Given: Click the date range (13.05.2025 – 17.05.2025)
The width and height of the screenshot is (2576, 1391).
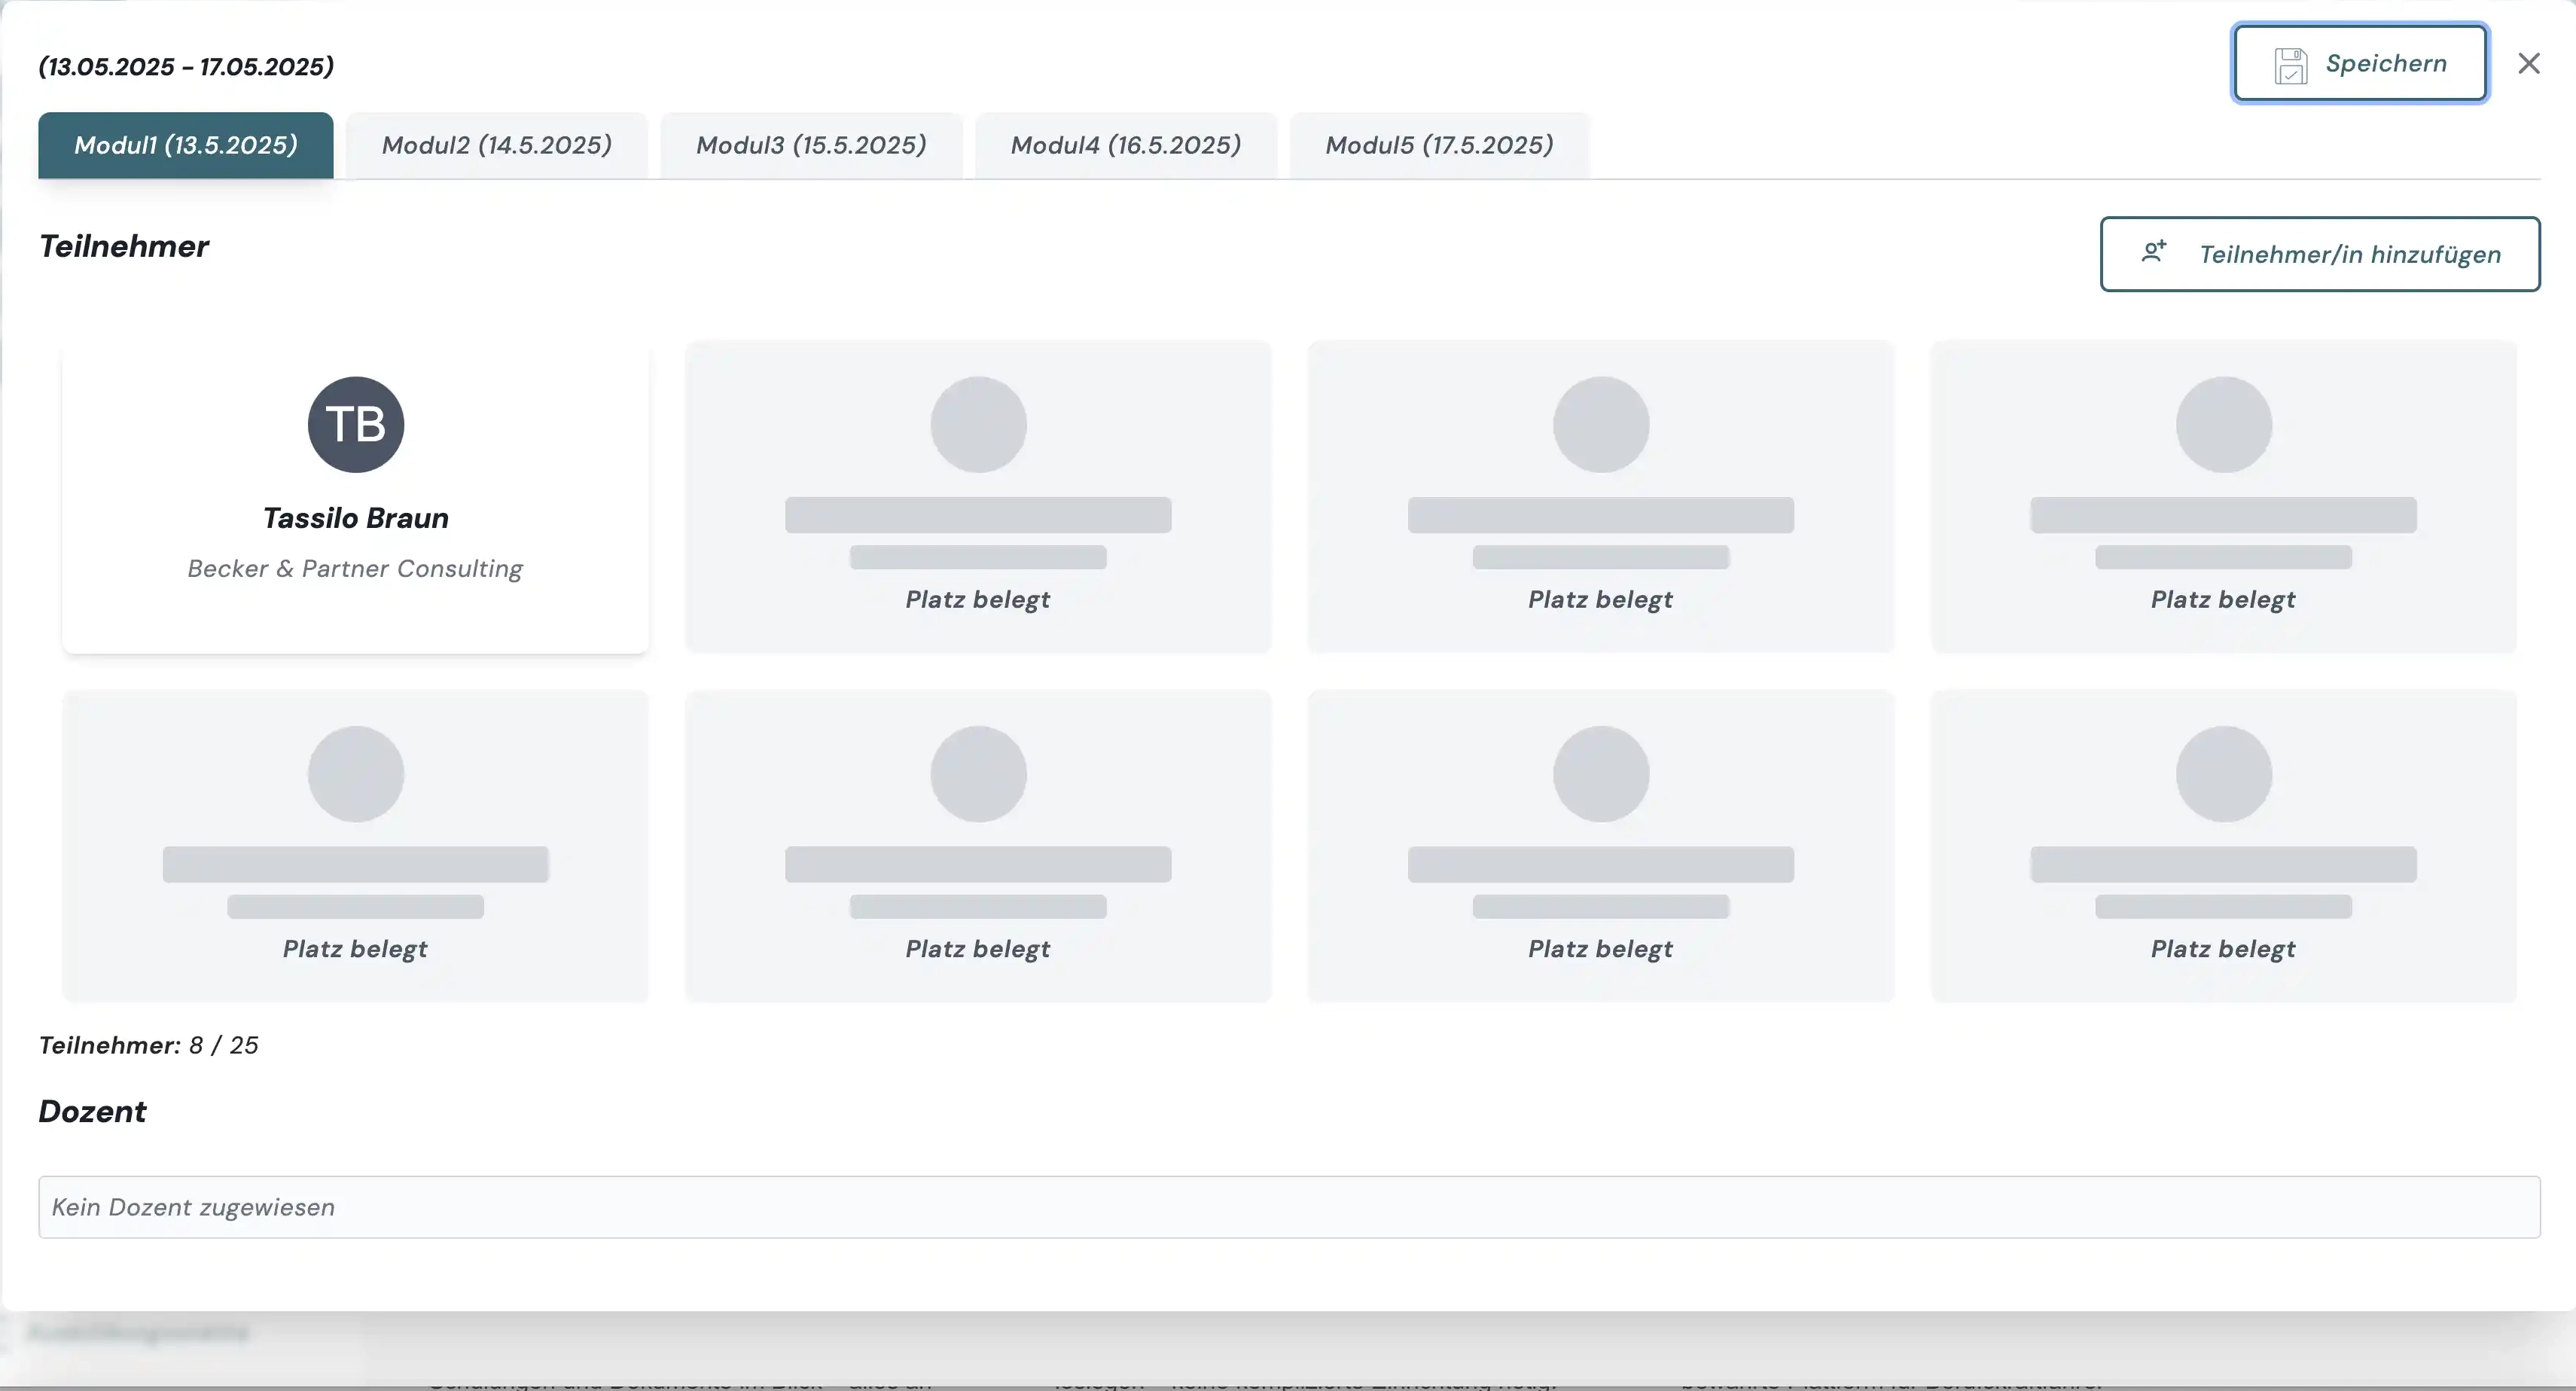Looking at the screenshot, I should [186, 66].
